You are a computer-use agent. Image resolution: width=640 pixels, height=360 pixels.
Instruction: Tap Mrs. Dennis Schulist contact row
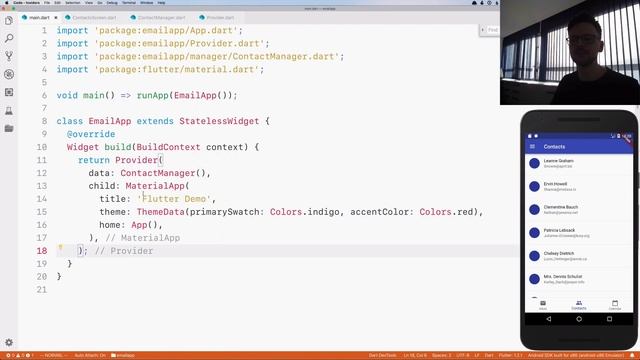pos(579,279)
